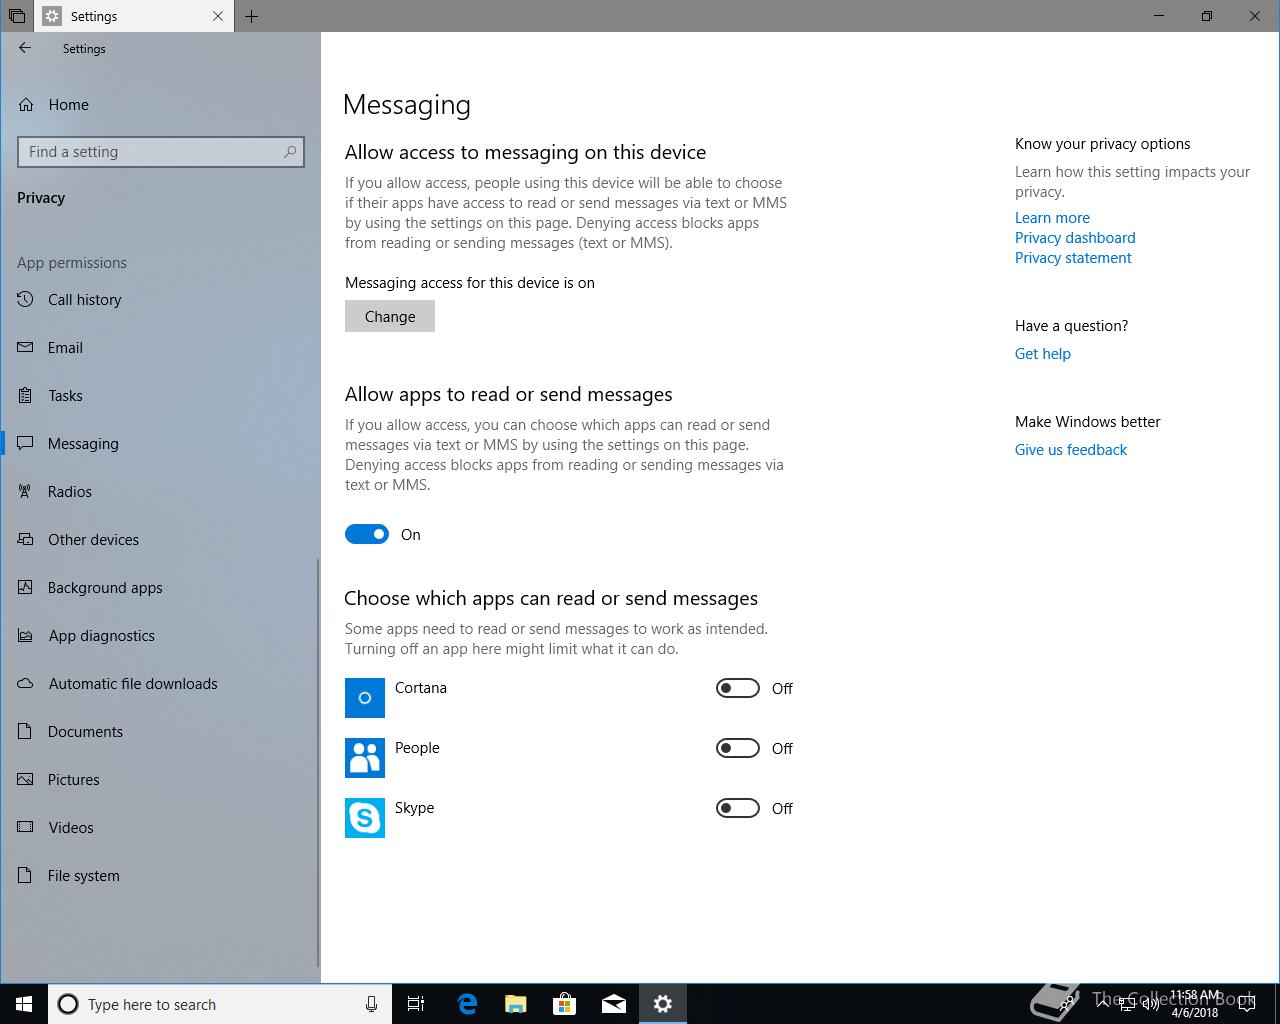
Task: Click the Email envelope icon in sidebar
Action: click(26, 348)
